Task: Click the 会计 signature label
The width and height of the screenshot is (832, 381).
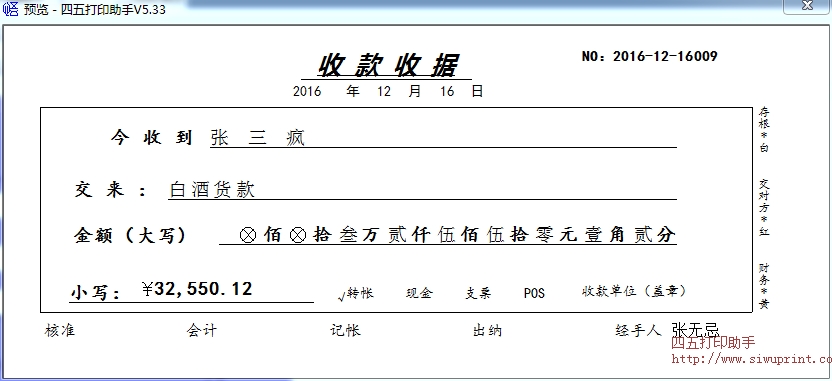Action: pyautogui.click(x=202, y=331)
